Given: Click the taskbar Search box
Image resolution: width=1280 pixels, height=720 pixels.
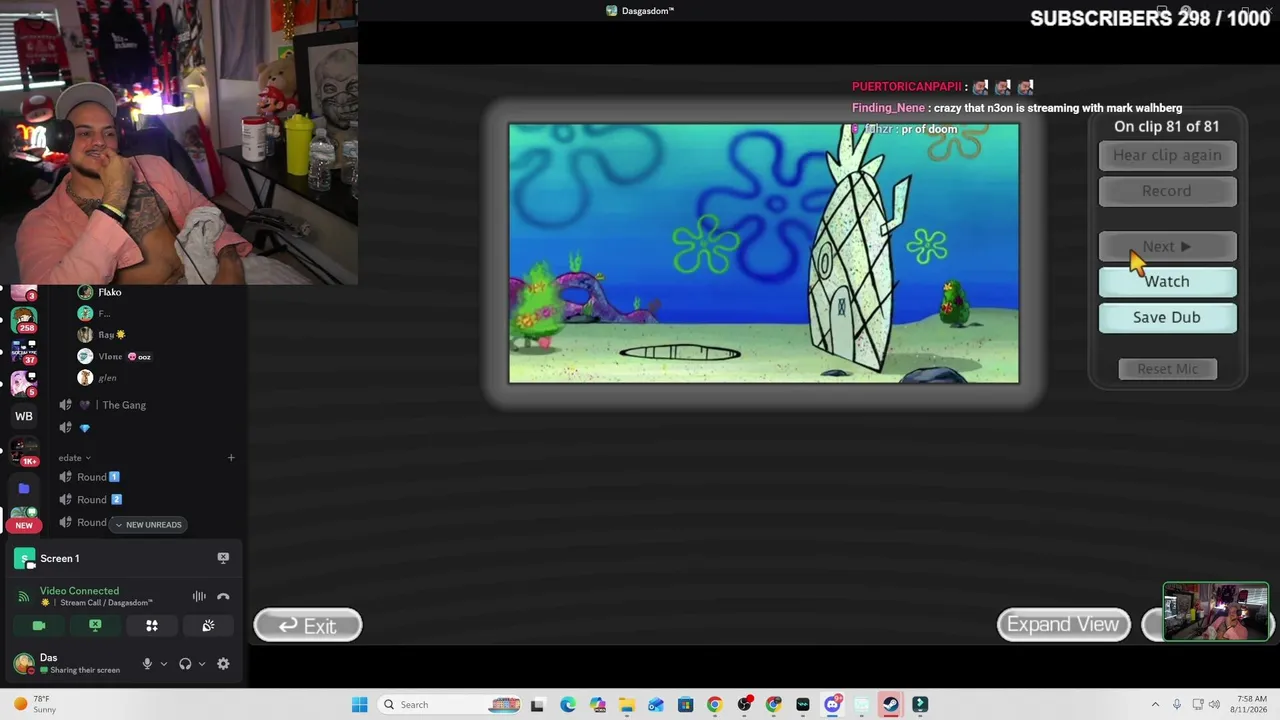Looking at the screenshot, I should (449, 704).
